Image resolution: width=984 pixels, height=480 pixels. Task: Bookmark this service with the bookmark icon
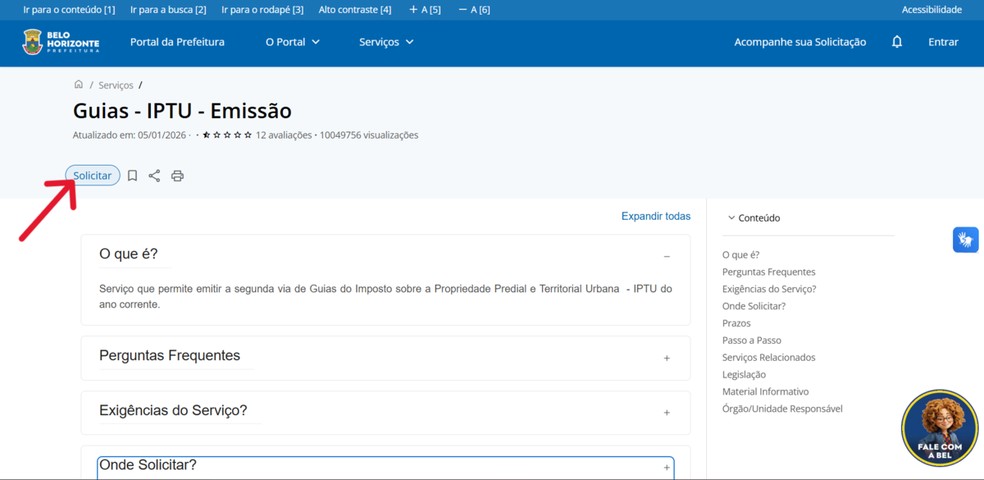click(x=132, y=176)
